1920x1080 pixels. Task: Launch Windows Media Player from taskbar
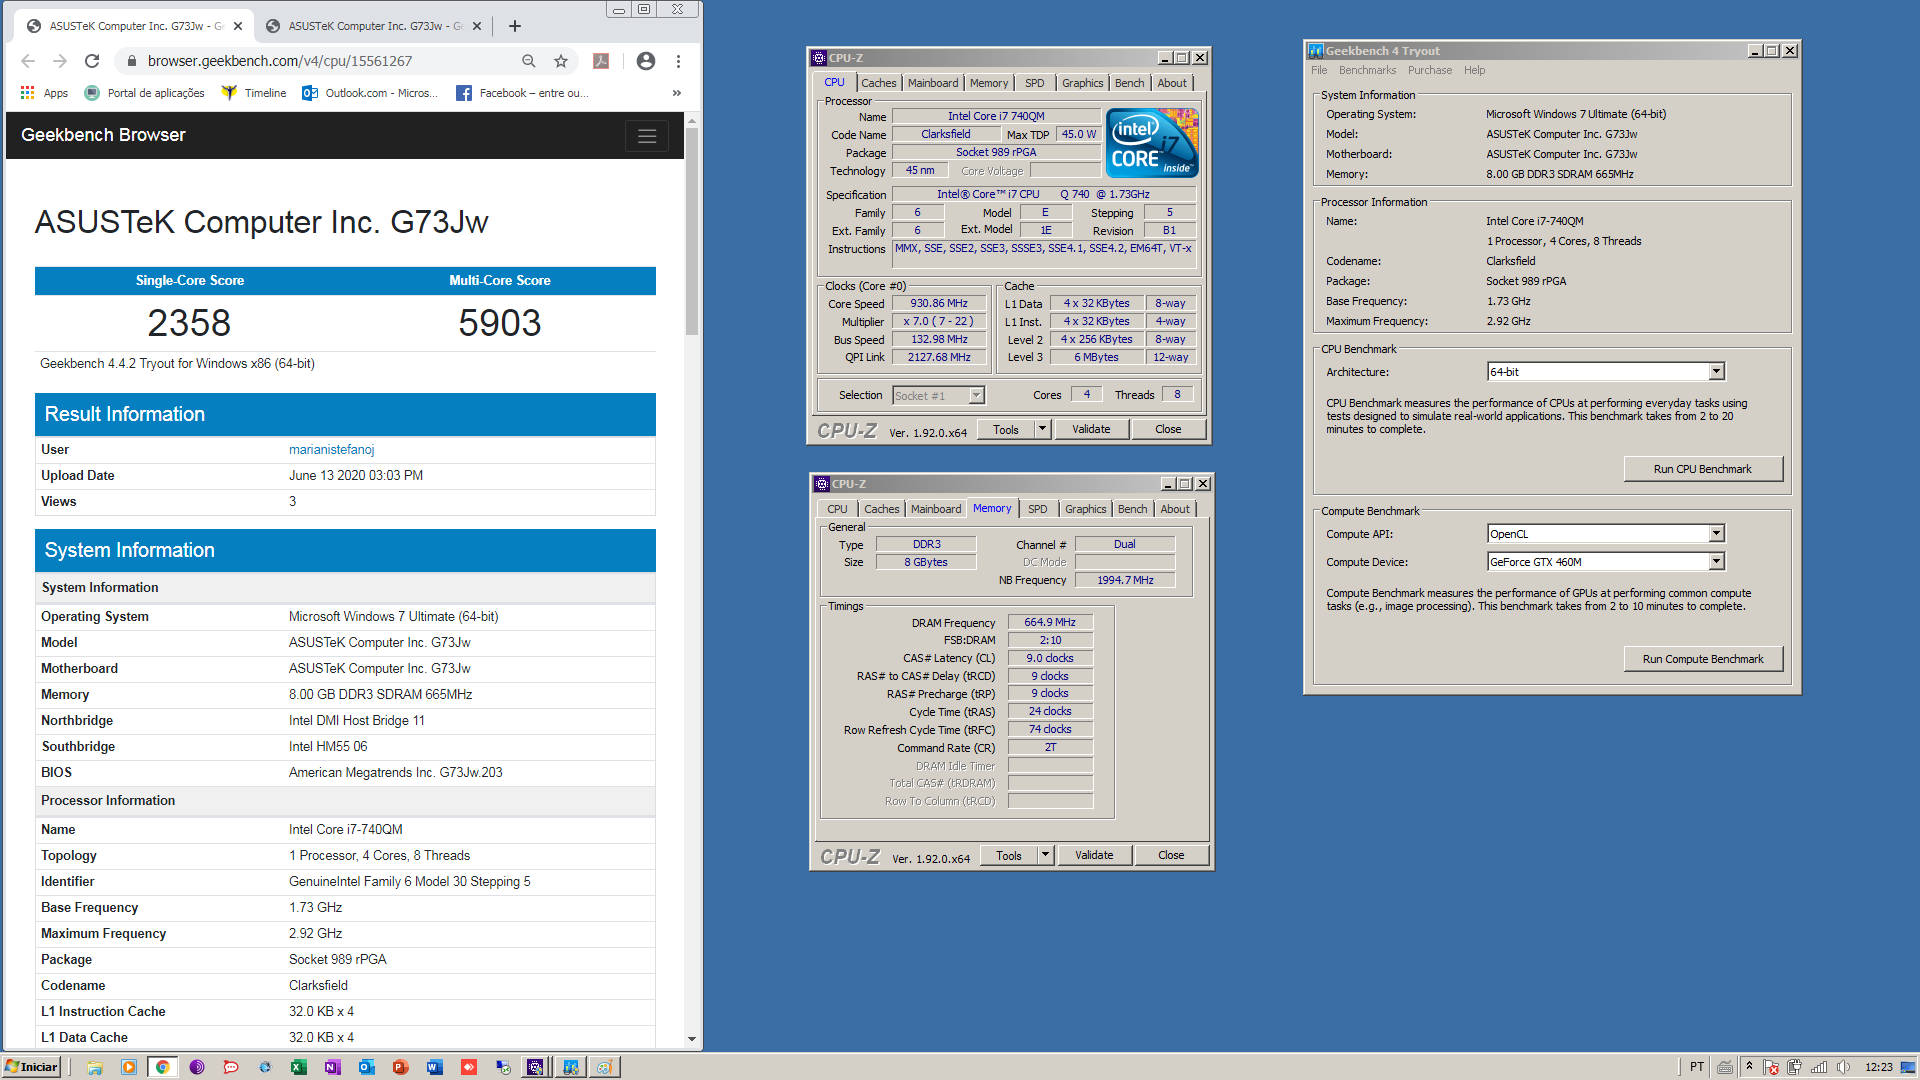(x=129, y=1067)
